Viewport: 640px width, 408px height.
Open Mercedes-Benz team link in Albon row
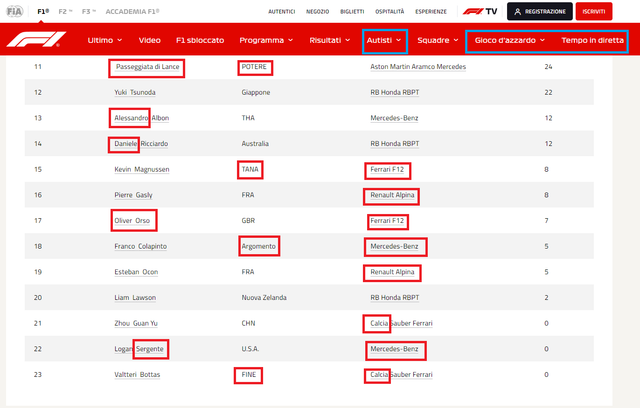tap(394, 118)
